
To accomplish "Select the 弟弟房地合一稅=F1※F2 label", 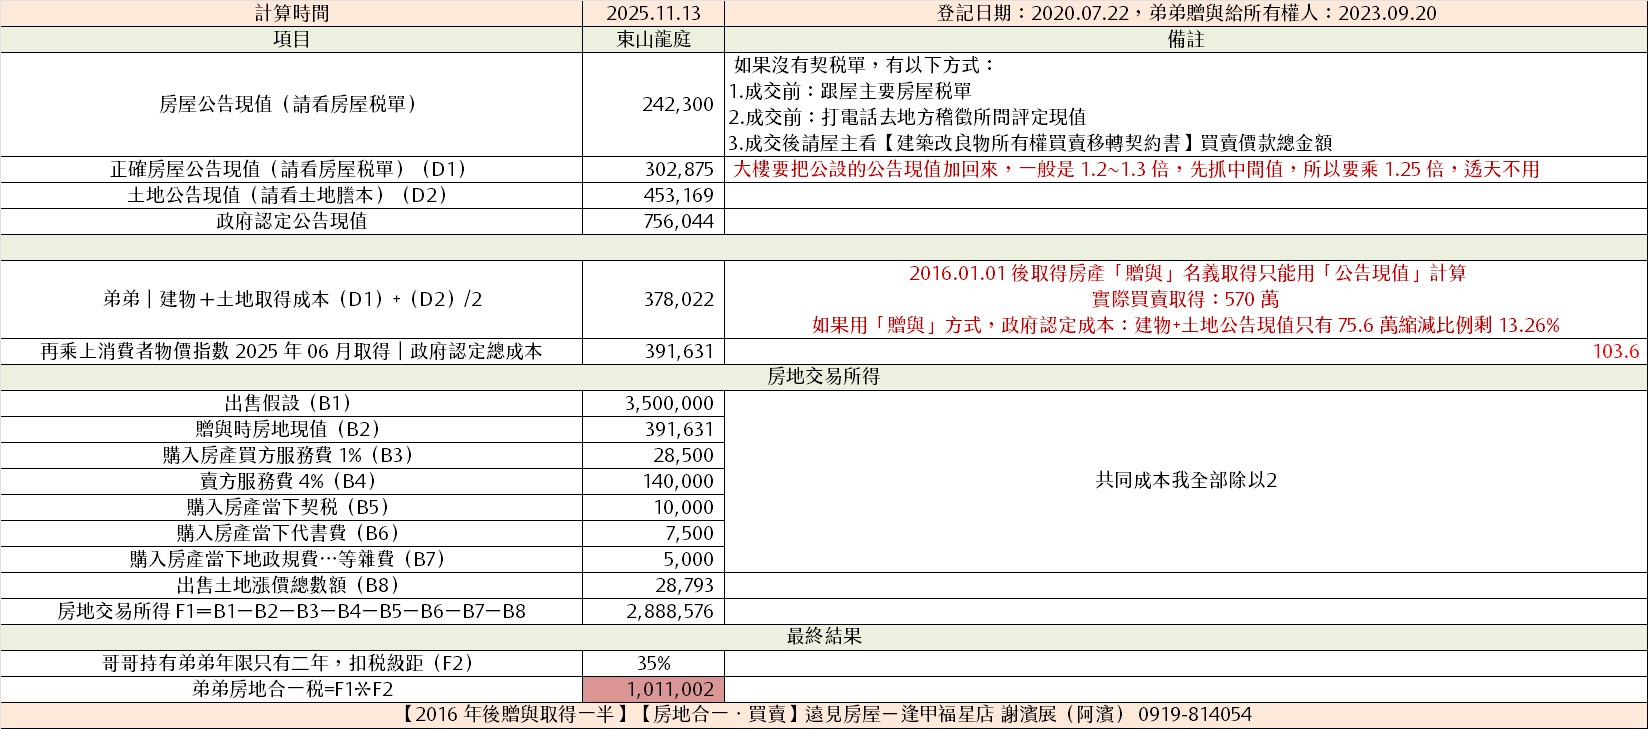I will [x=291, y=689].
